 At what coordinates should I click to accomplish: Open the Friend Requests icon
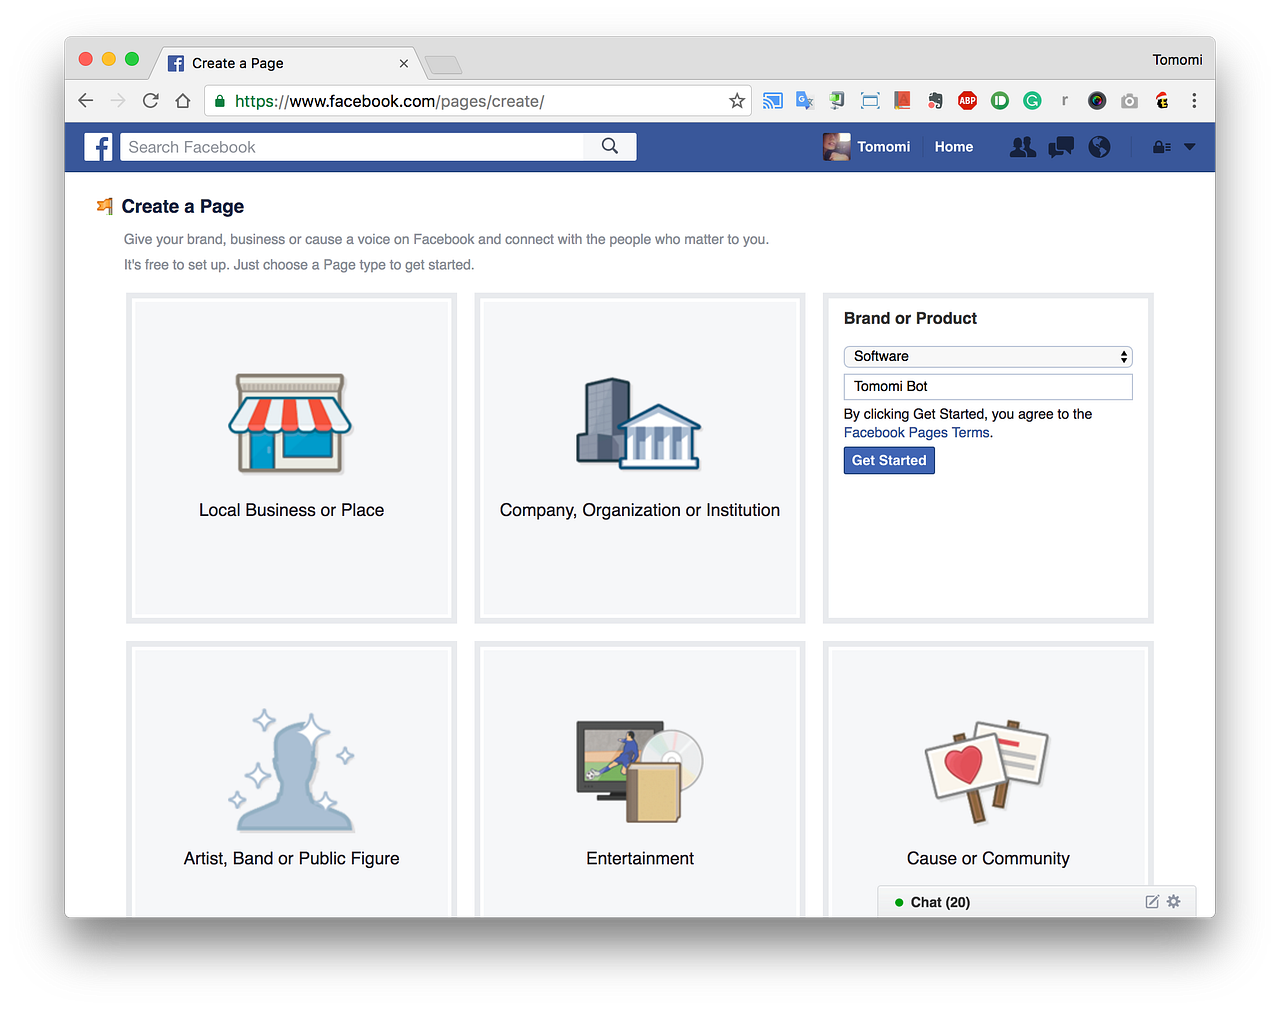(x=1022, y=146)
